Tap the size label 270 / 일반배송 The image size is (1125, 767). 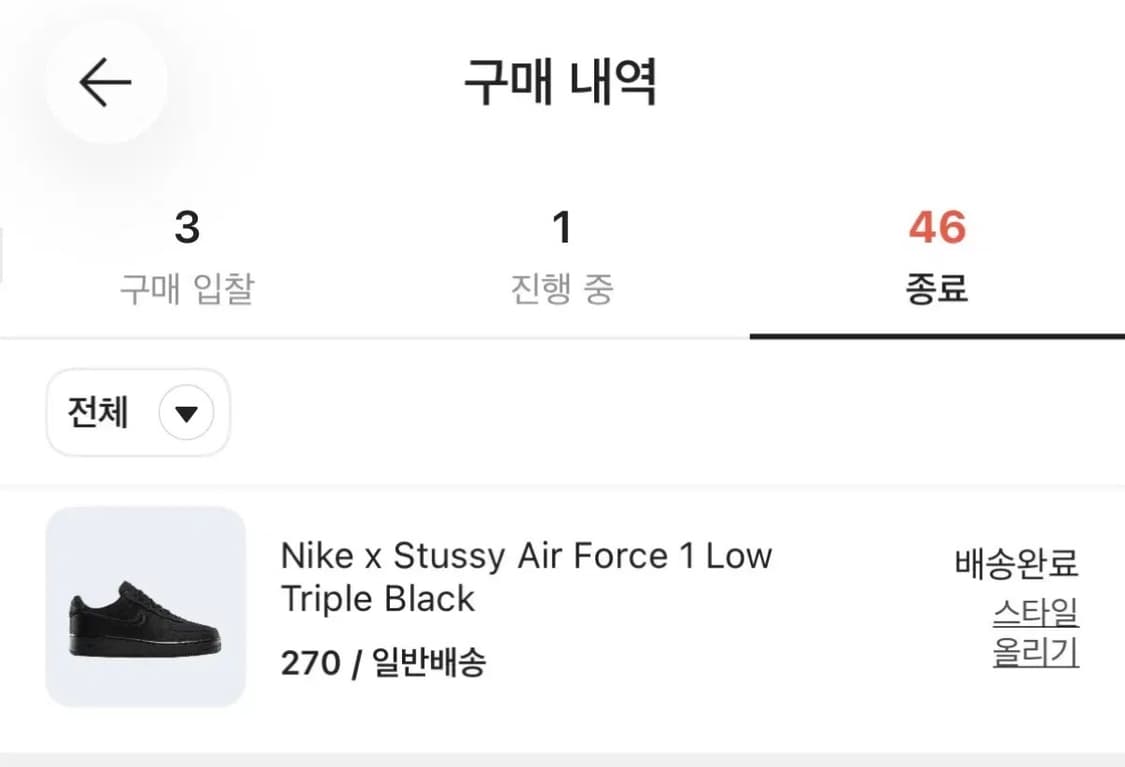pos(384,662)
